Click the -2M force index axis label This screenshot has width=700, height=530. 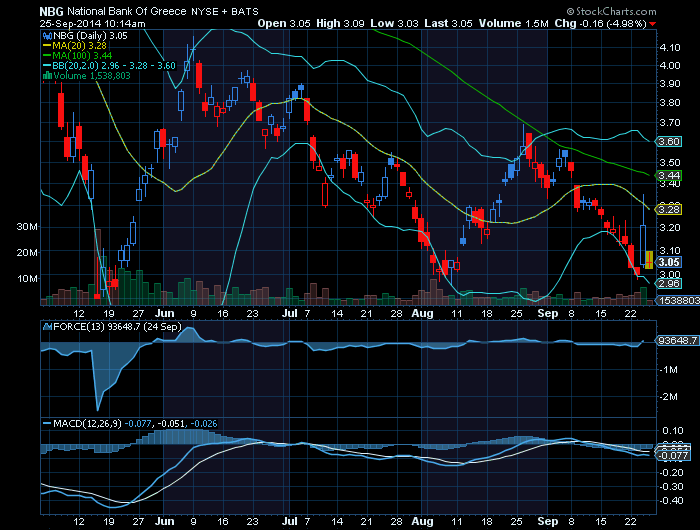[668, 396]
